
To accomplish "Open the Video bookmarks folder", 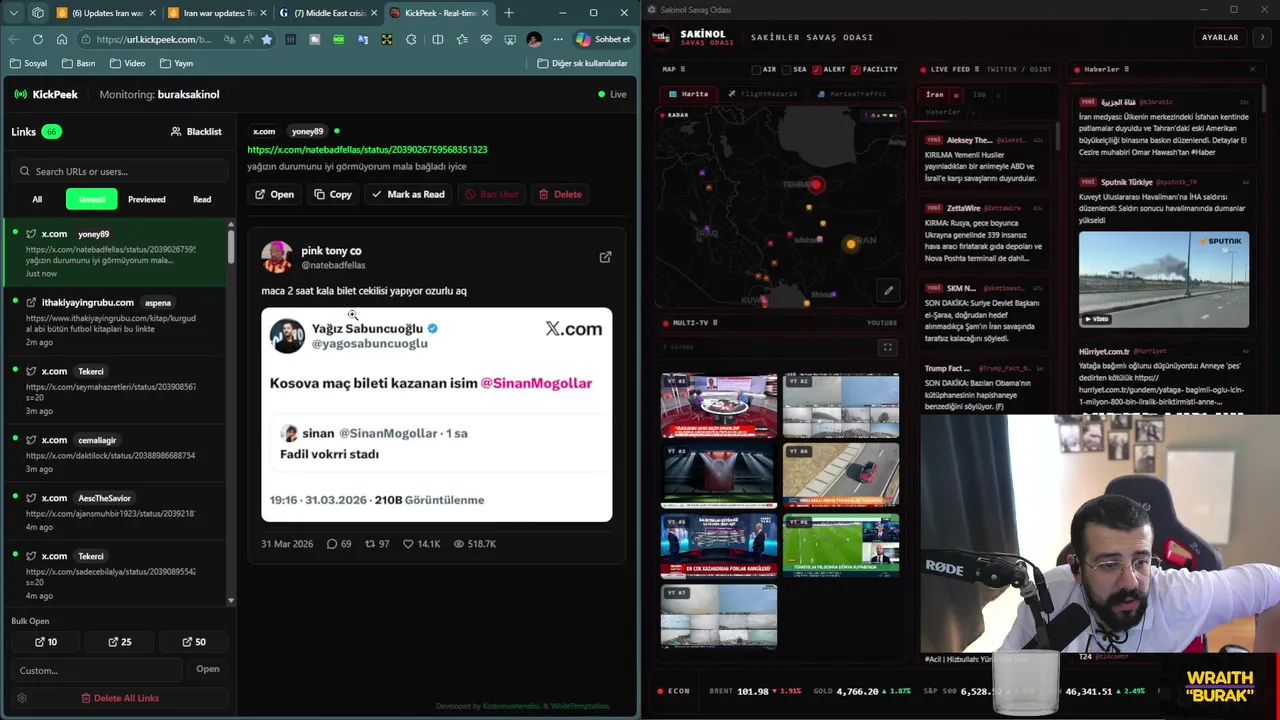I will click(x=127, y=63).
